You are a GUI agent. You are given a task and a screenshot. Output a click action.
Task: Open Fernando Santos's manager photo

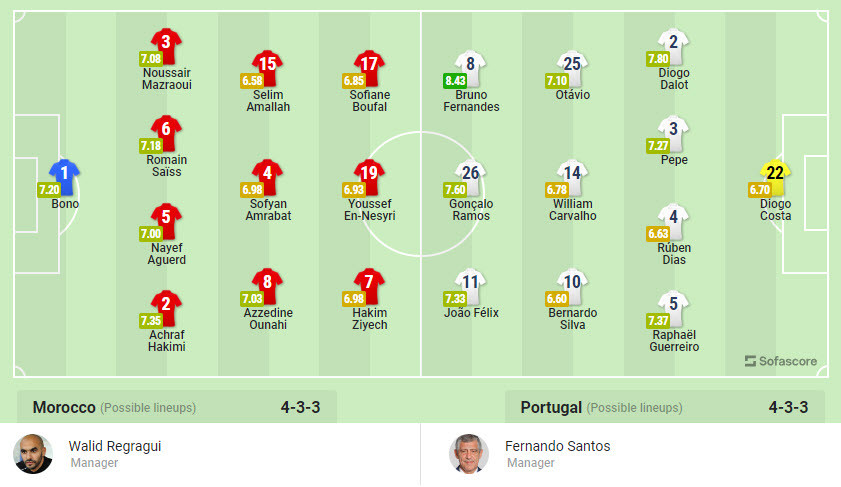coord(469,454)
